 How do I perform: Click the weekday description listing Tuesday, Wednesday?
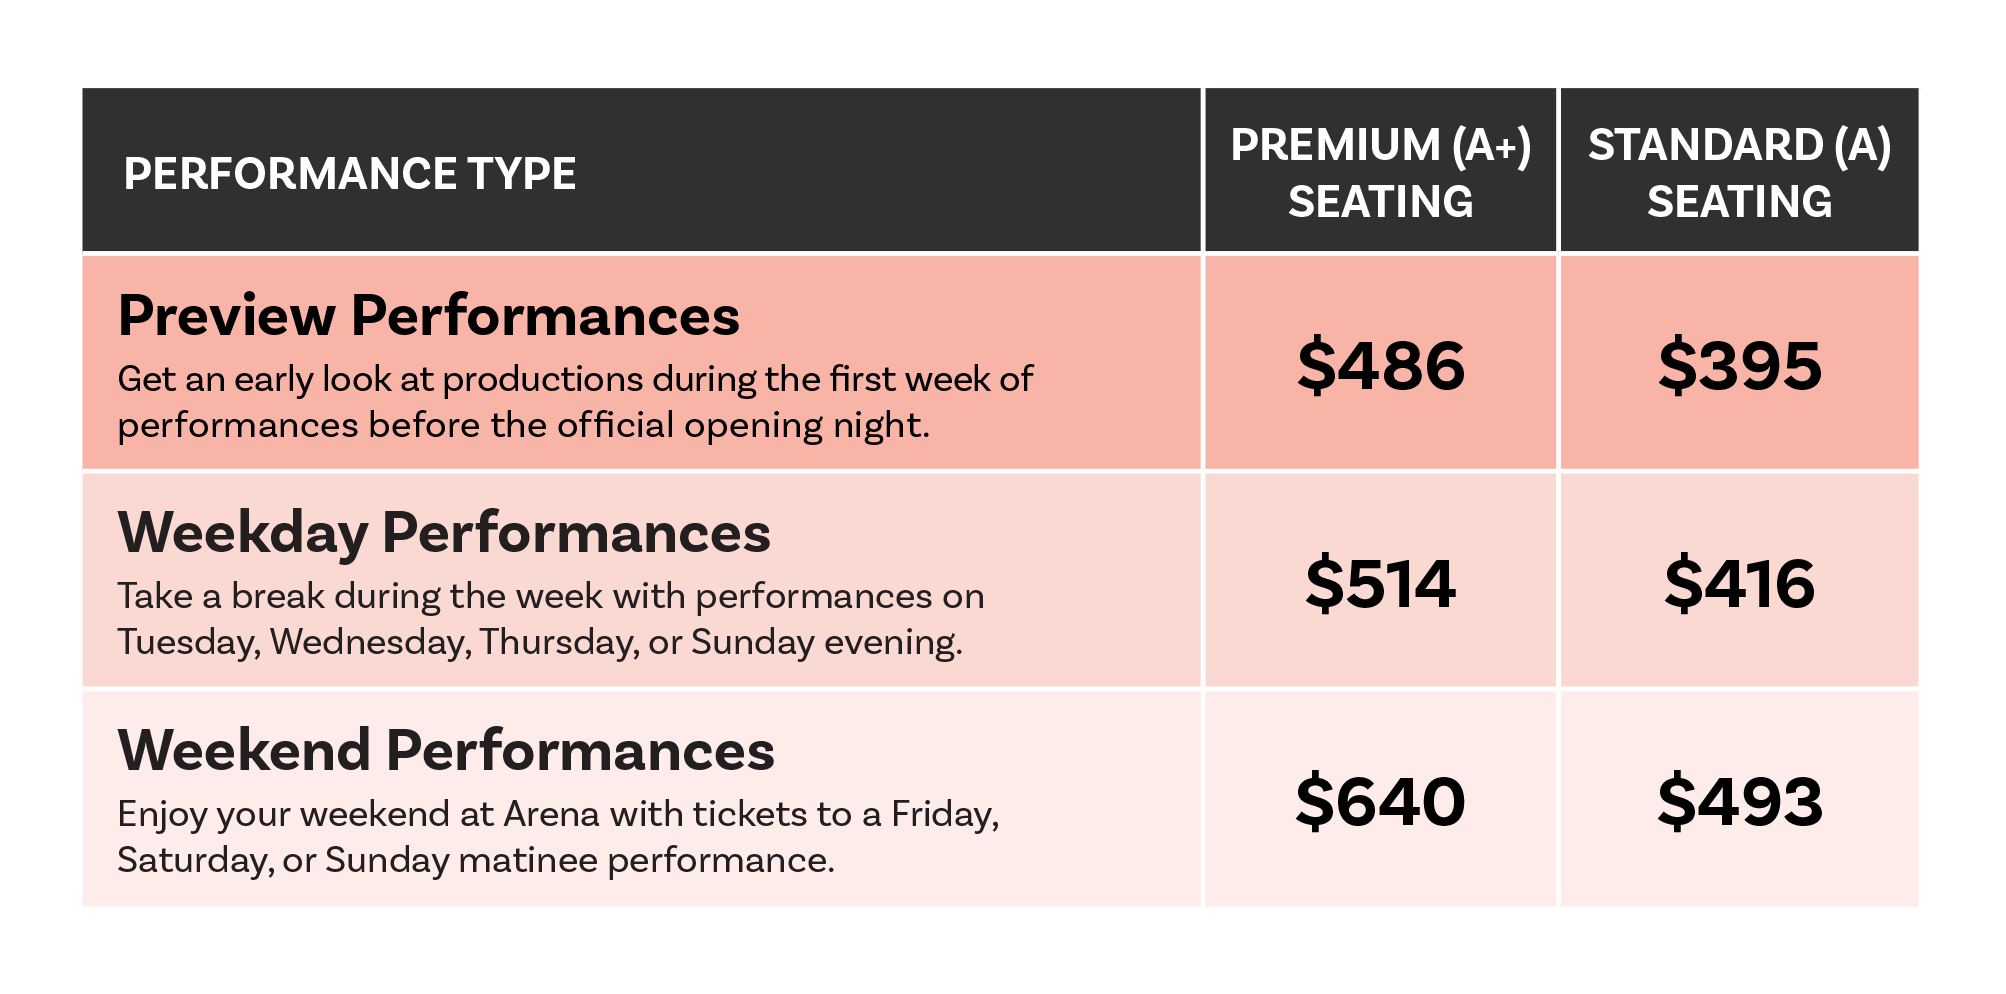click(x=551, y=620)
